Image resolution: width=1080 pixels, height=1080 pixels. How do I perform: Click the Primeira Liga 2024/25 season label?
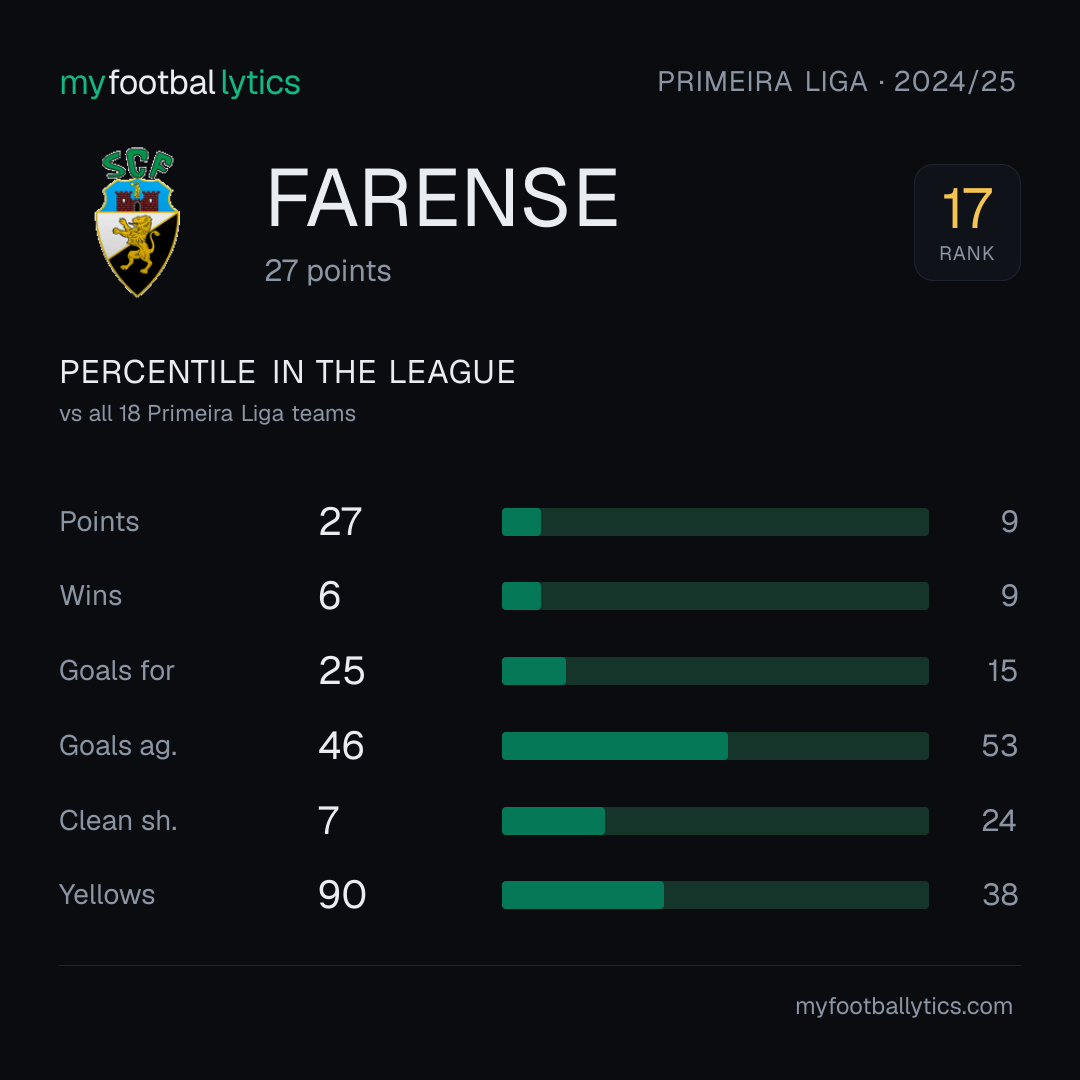[x=836, y=82]
